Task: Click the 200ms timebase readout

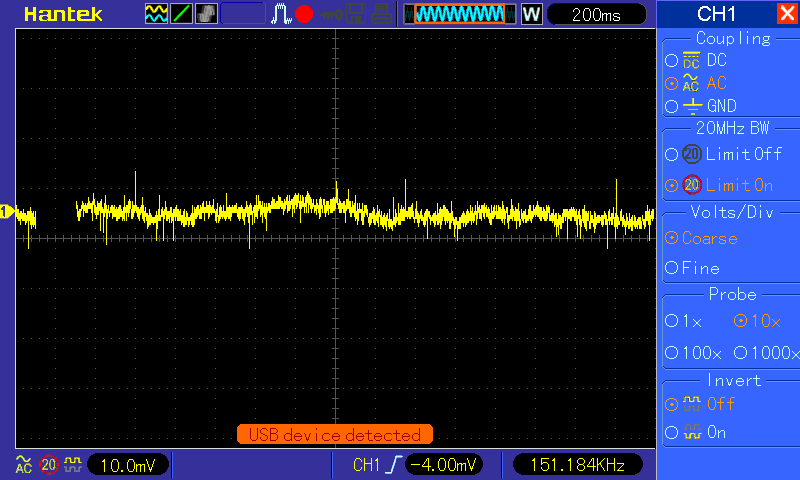Action: click(x=596, y=14)
